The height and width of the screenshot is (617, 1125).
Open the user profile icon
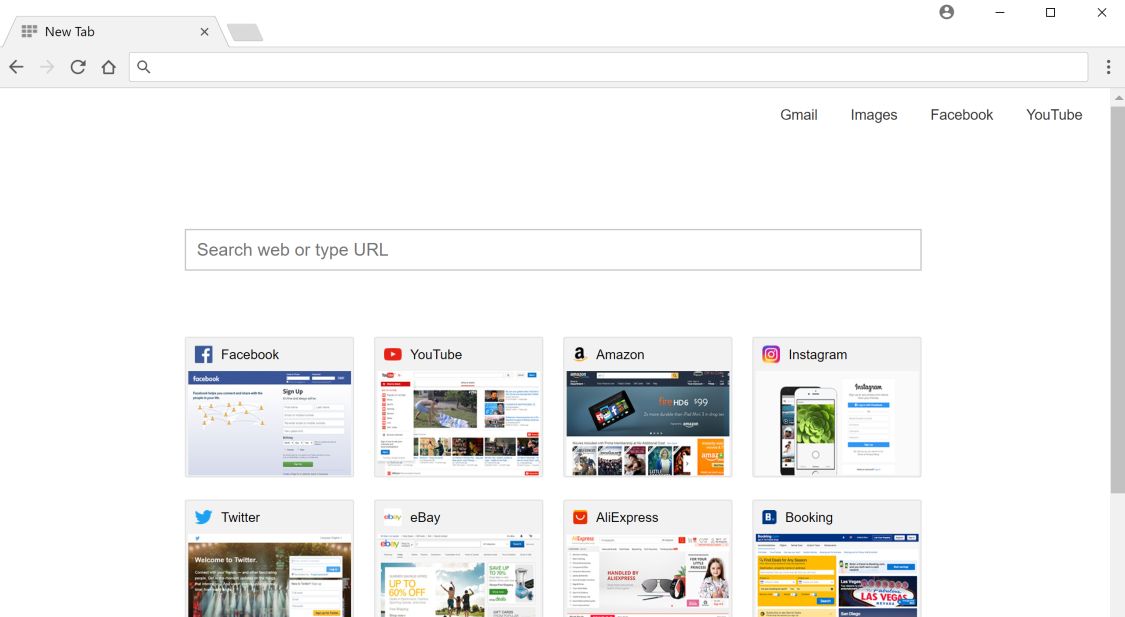946,12
